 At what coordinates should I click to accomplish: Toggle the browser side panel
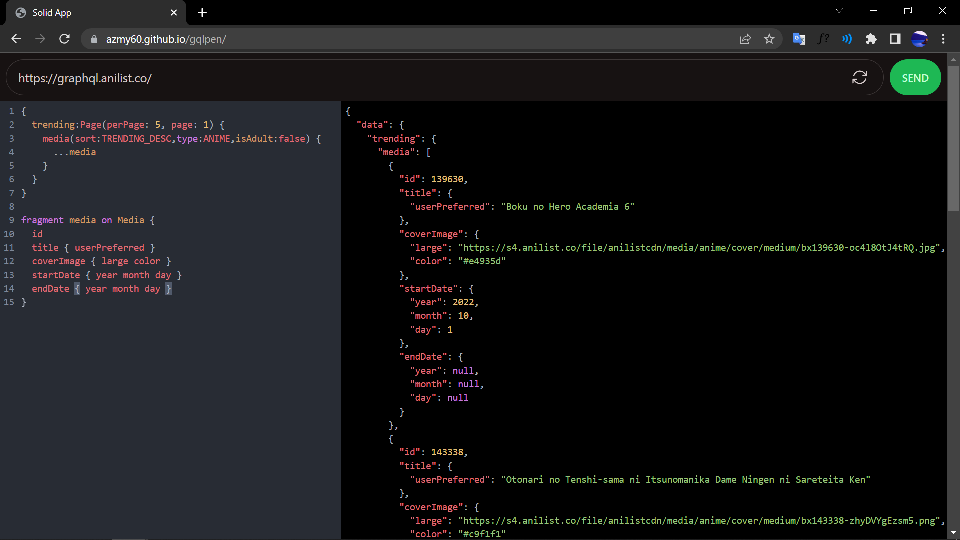click(895, 39)
